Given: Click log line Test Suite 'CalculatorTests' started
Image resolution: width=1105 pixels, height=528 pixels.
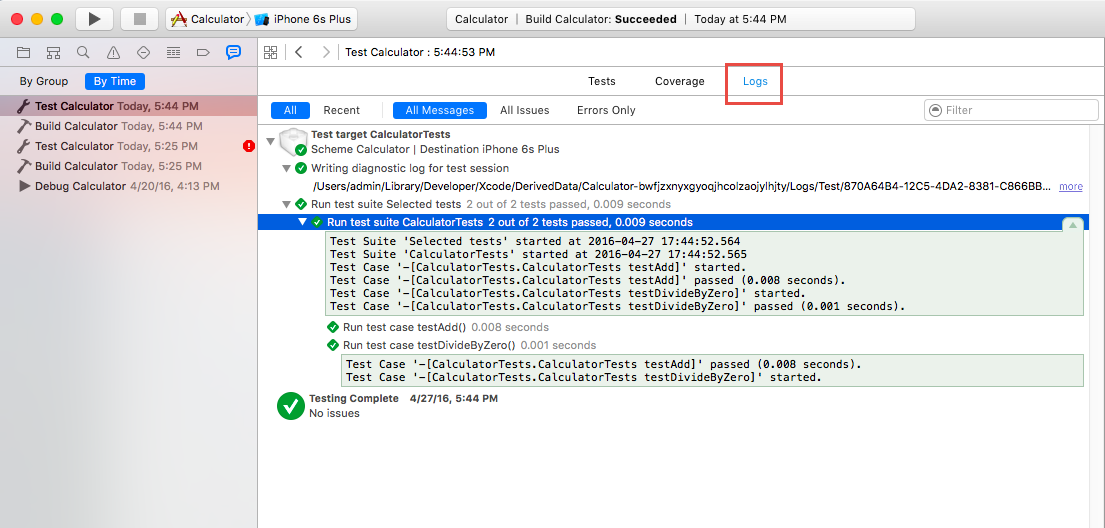Looking at the screenshot, I should 538,254.
